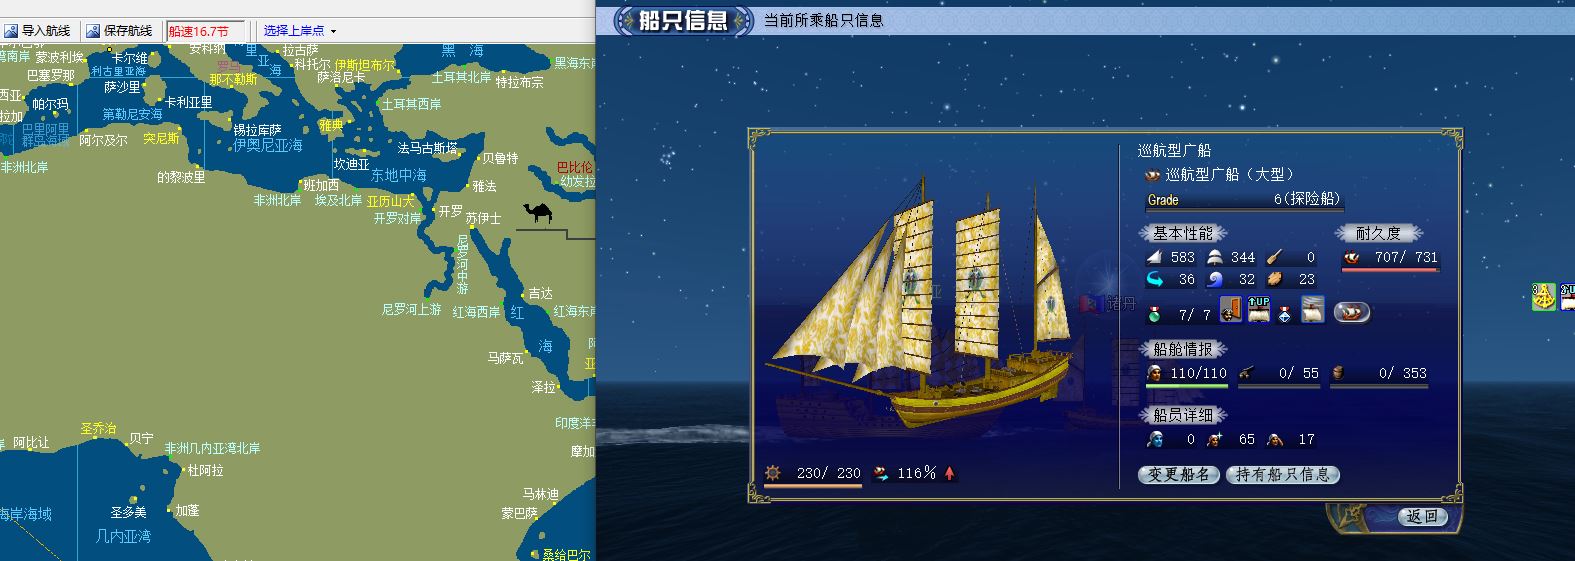This screenshot has height=561, width=1575.
Task: Click the ship type icon beside 巡航型广船（大型）
Action: tap(1153, 175)
